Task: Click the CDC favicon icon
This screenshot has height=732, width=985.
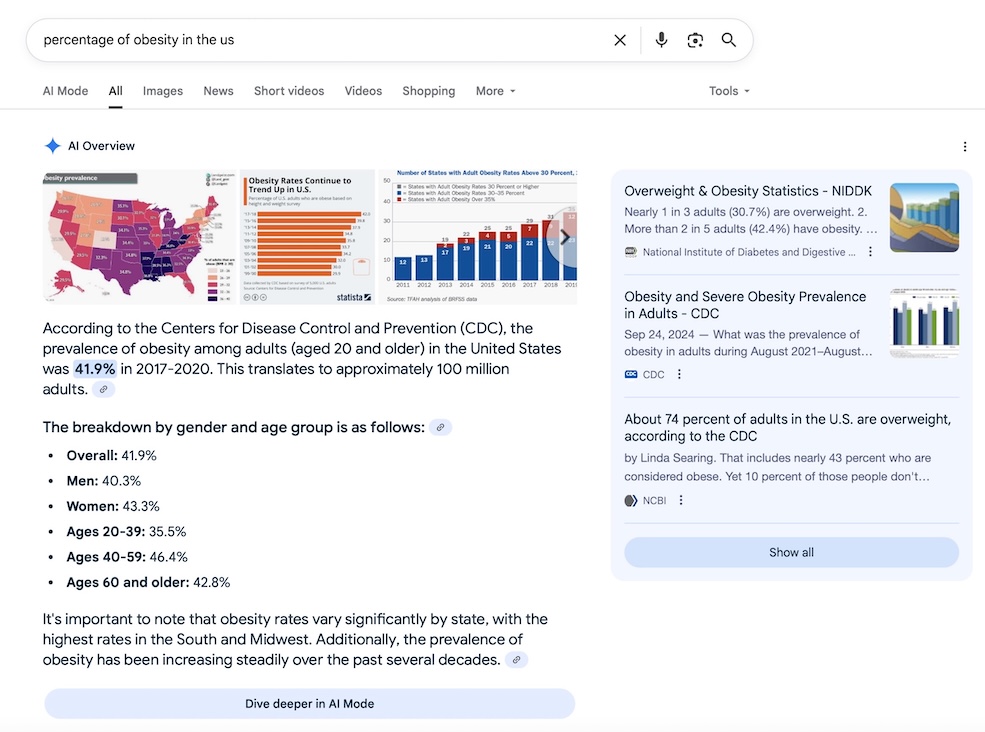Action: pyautogui.click(x=631, y=374)
